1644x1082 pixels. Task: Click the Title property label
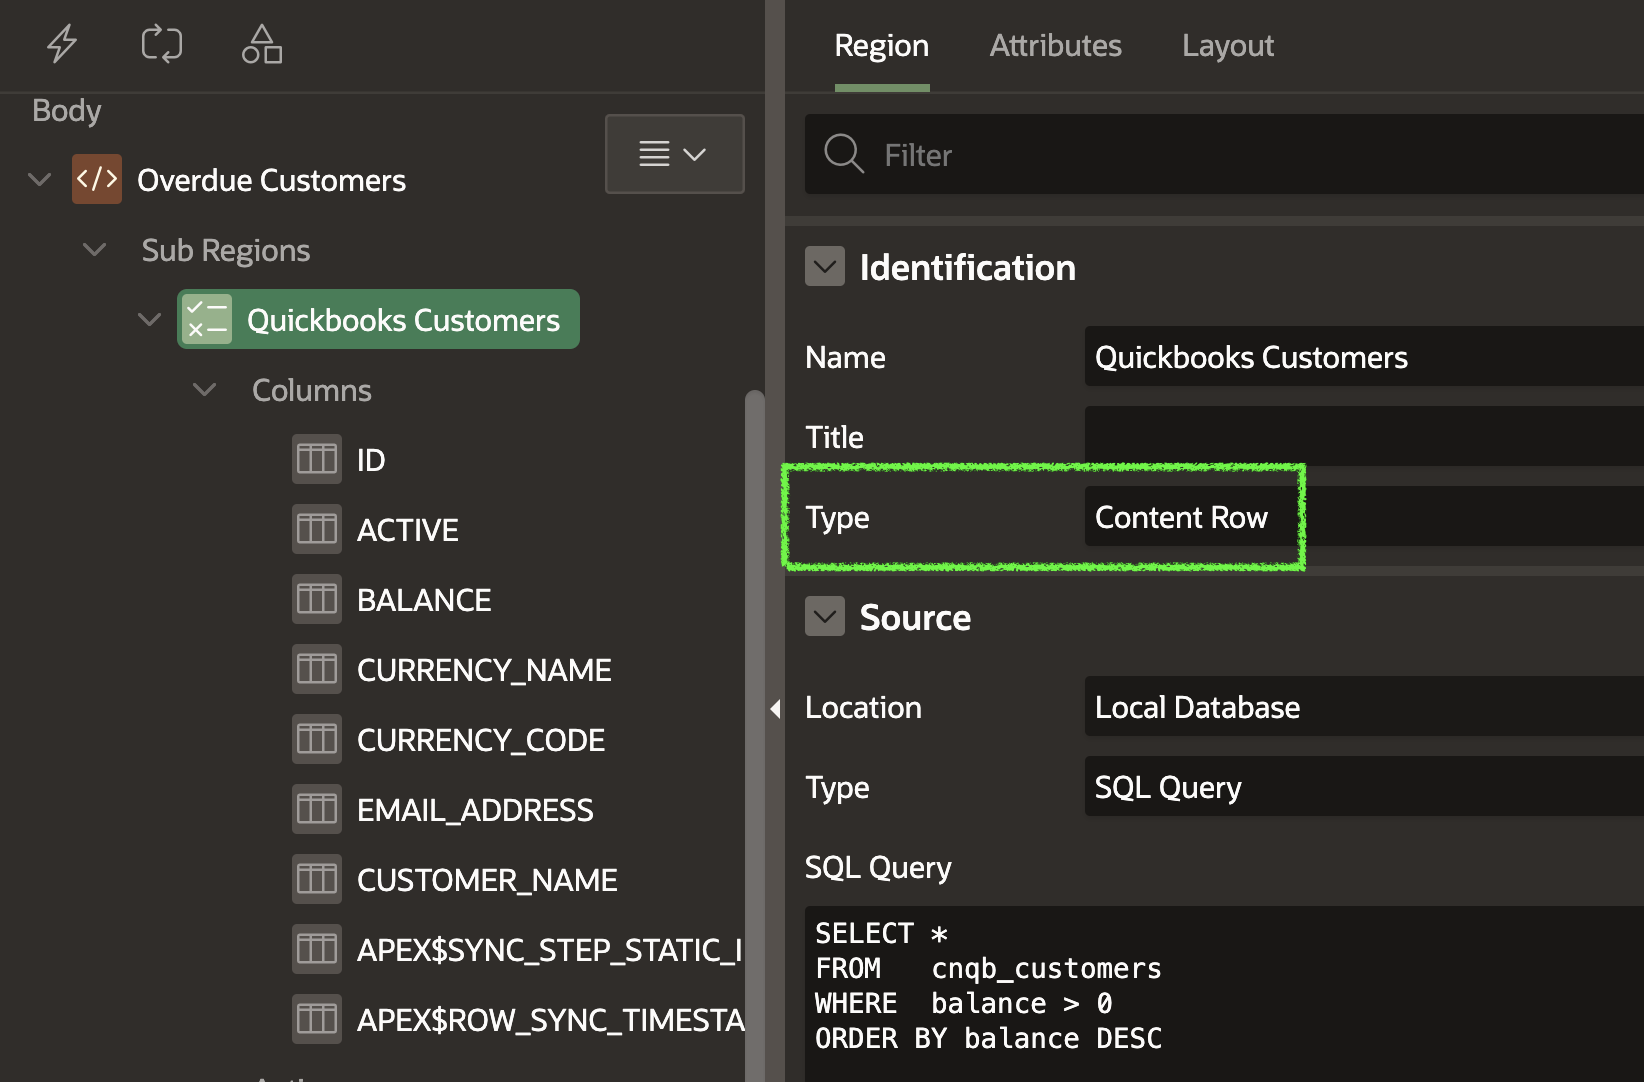(x=834, y=437)
